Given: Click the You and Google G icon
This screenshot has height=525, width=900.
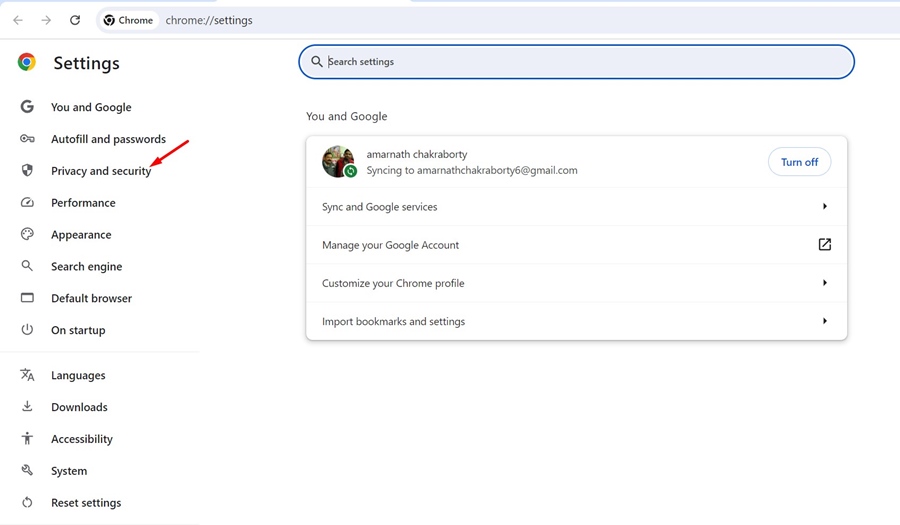Looking at the screenshot, I should tap(27, 107).
